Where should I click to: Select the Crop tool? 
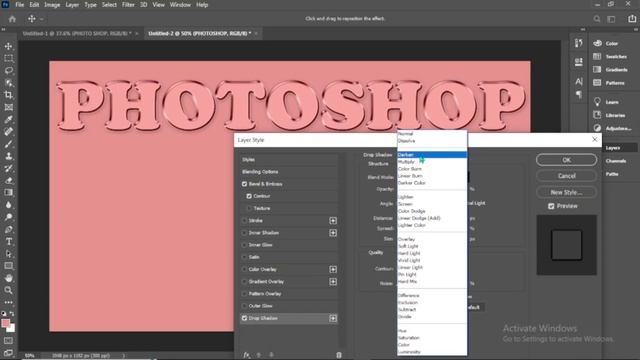[x=9, y=95]
